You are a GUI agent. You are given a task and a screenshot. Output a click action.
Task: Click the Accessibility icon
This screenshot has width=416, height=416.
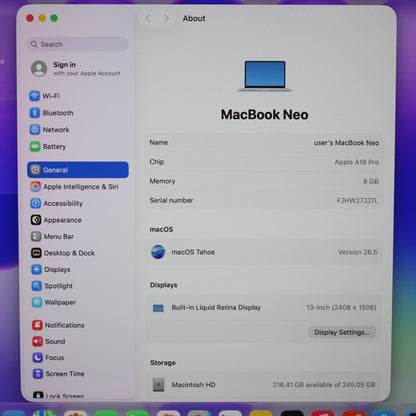(36, 203)
